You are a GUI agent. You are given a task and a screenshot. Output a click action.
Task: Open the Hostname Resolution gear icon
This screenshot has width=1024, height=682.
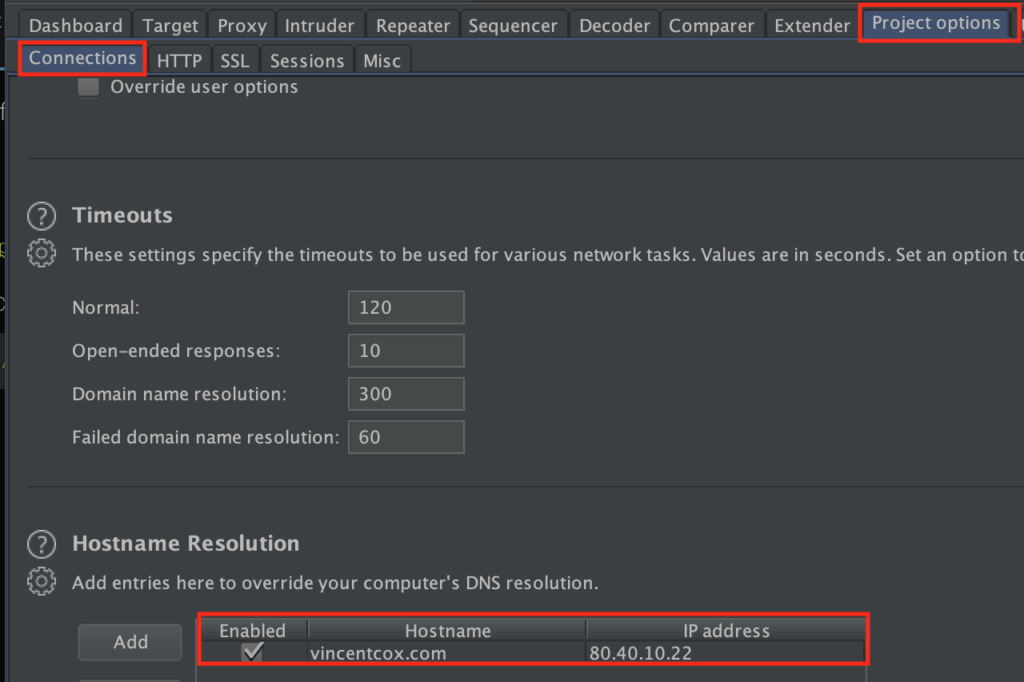tap(41, 581)
